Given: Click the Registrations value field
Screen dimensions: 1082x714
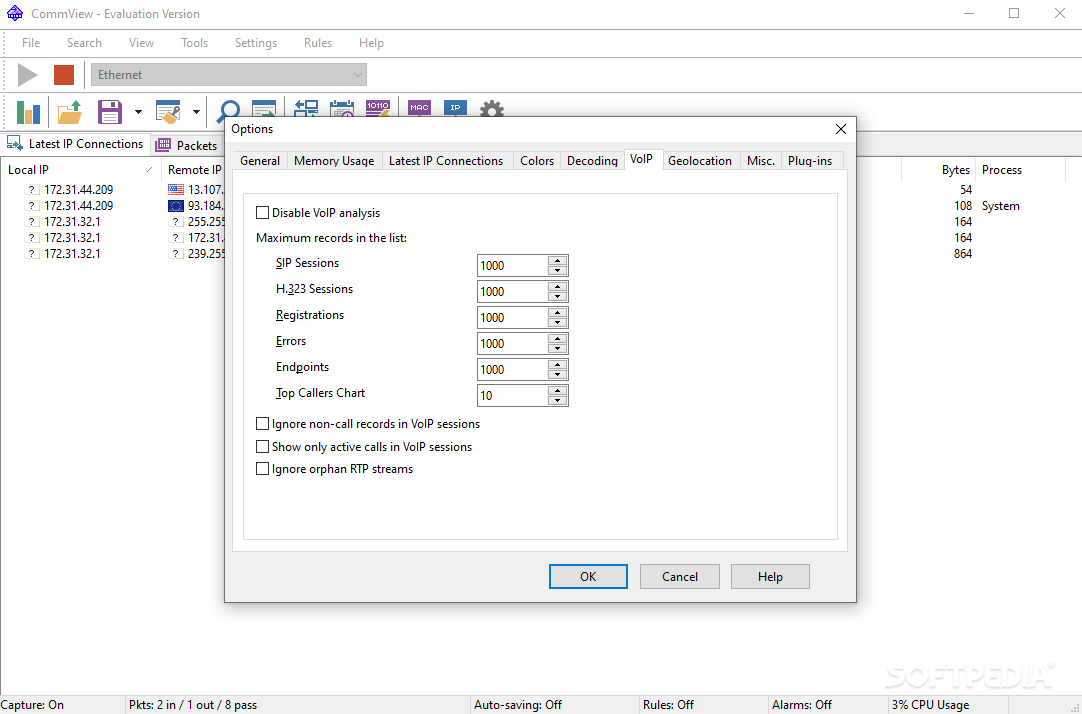Looking at the screenshot, I should point(513,317).
